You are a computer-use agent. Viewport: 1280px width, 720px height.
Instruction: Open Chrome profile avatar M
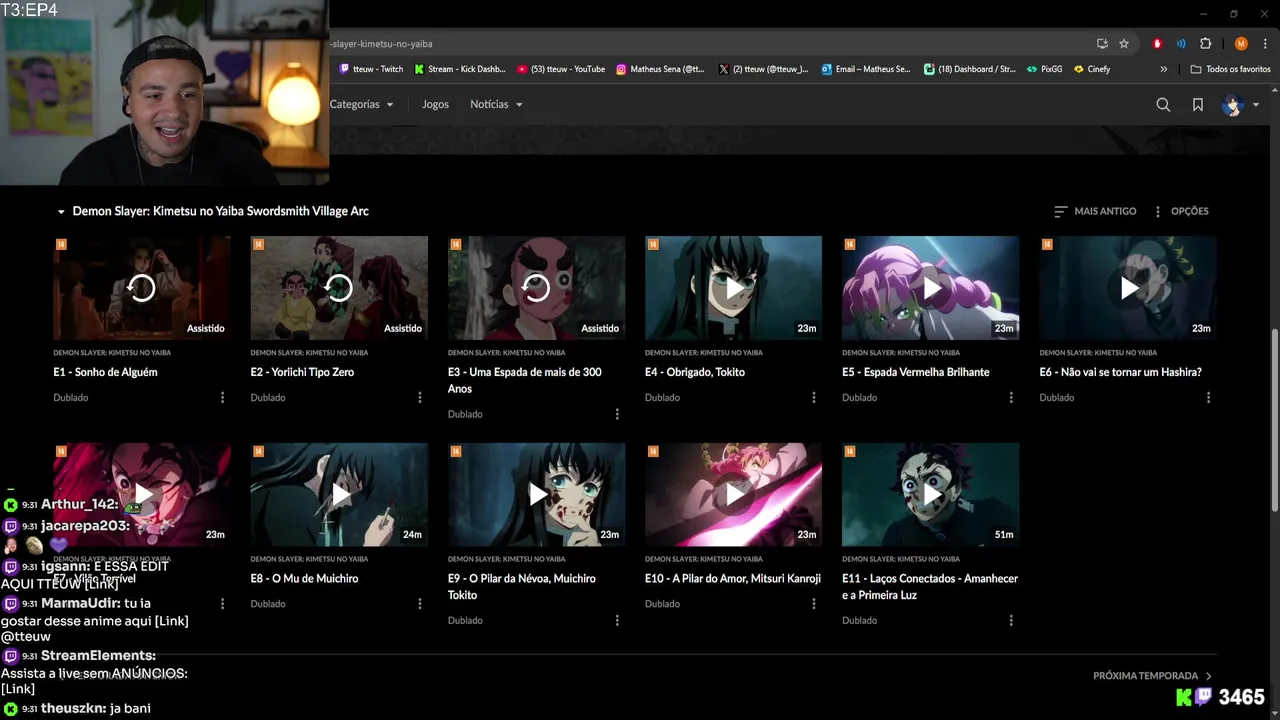(x=1241, y=44)
